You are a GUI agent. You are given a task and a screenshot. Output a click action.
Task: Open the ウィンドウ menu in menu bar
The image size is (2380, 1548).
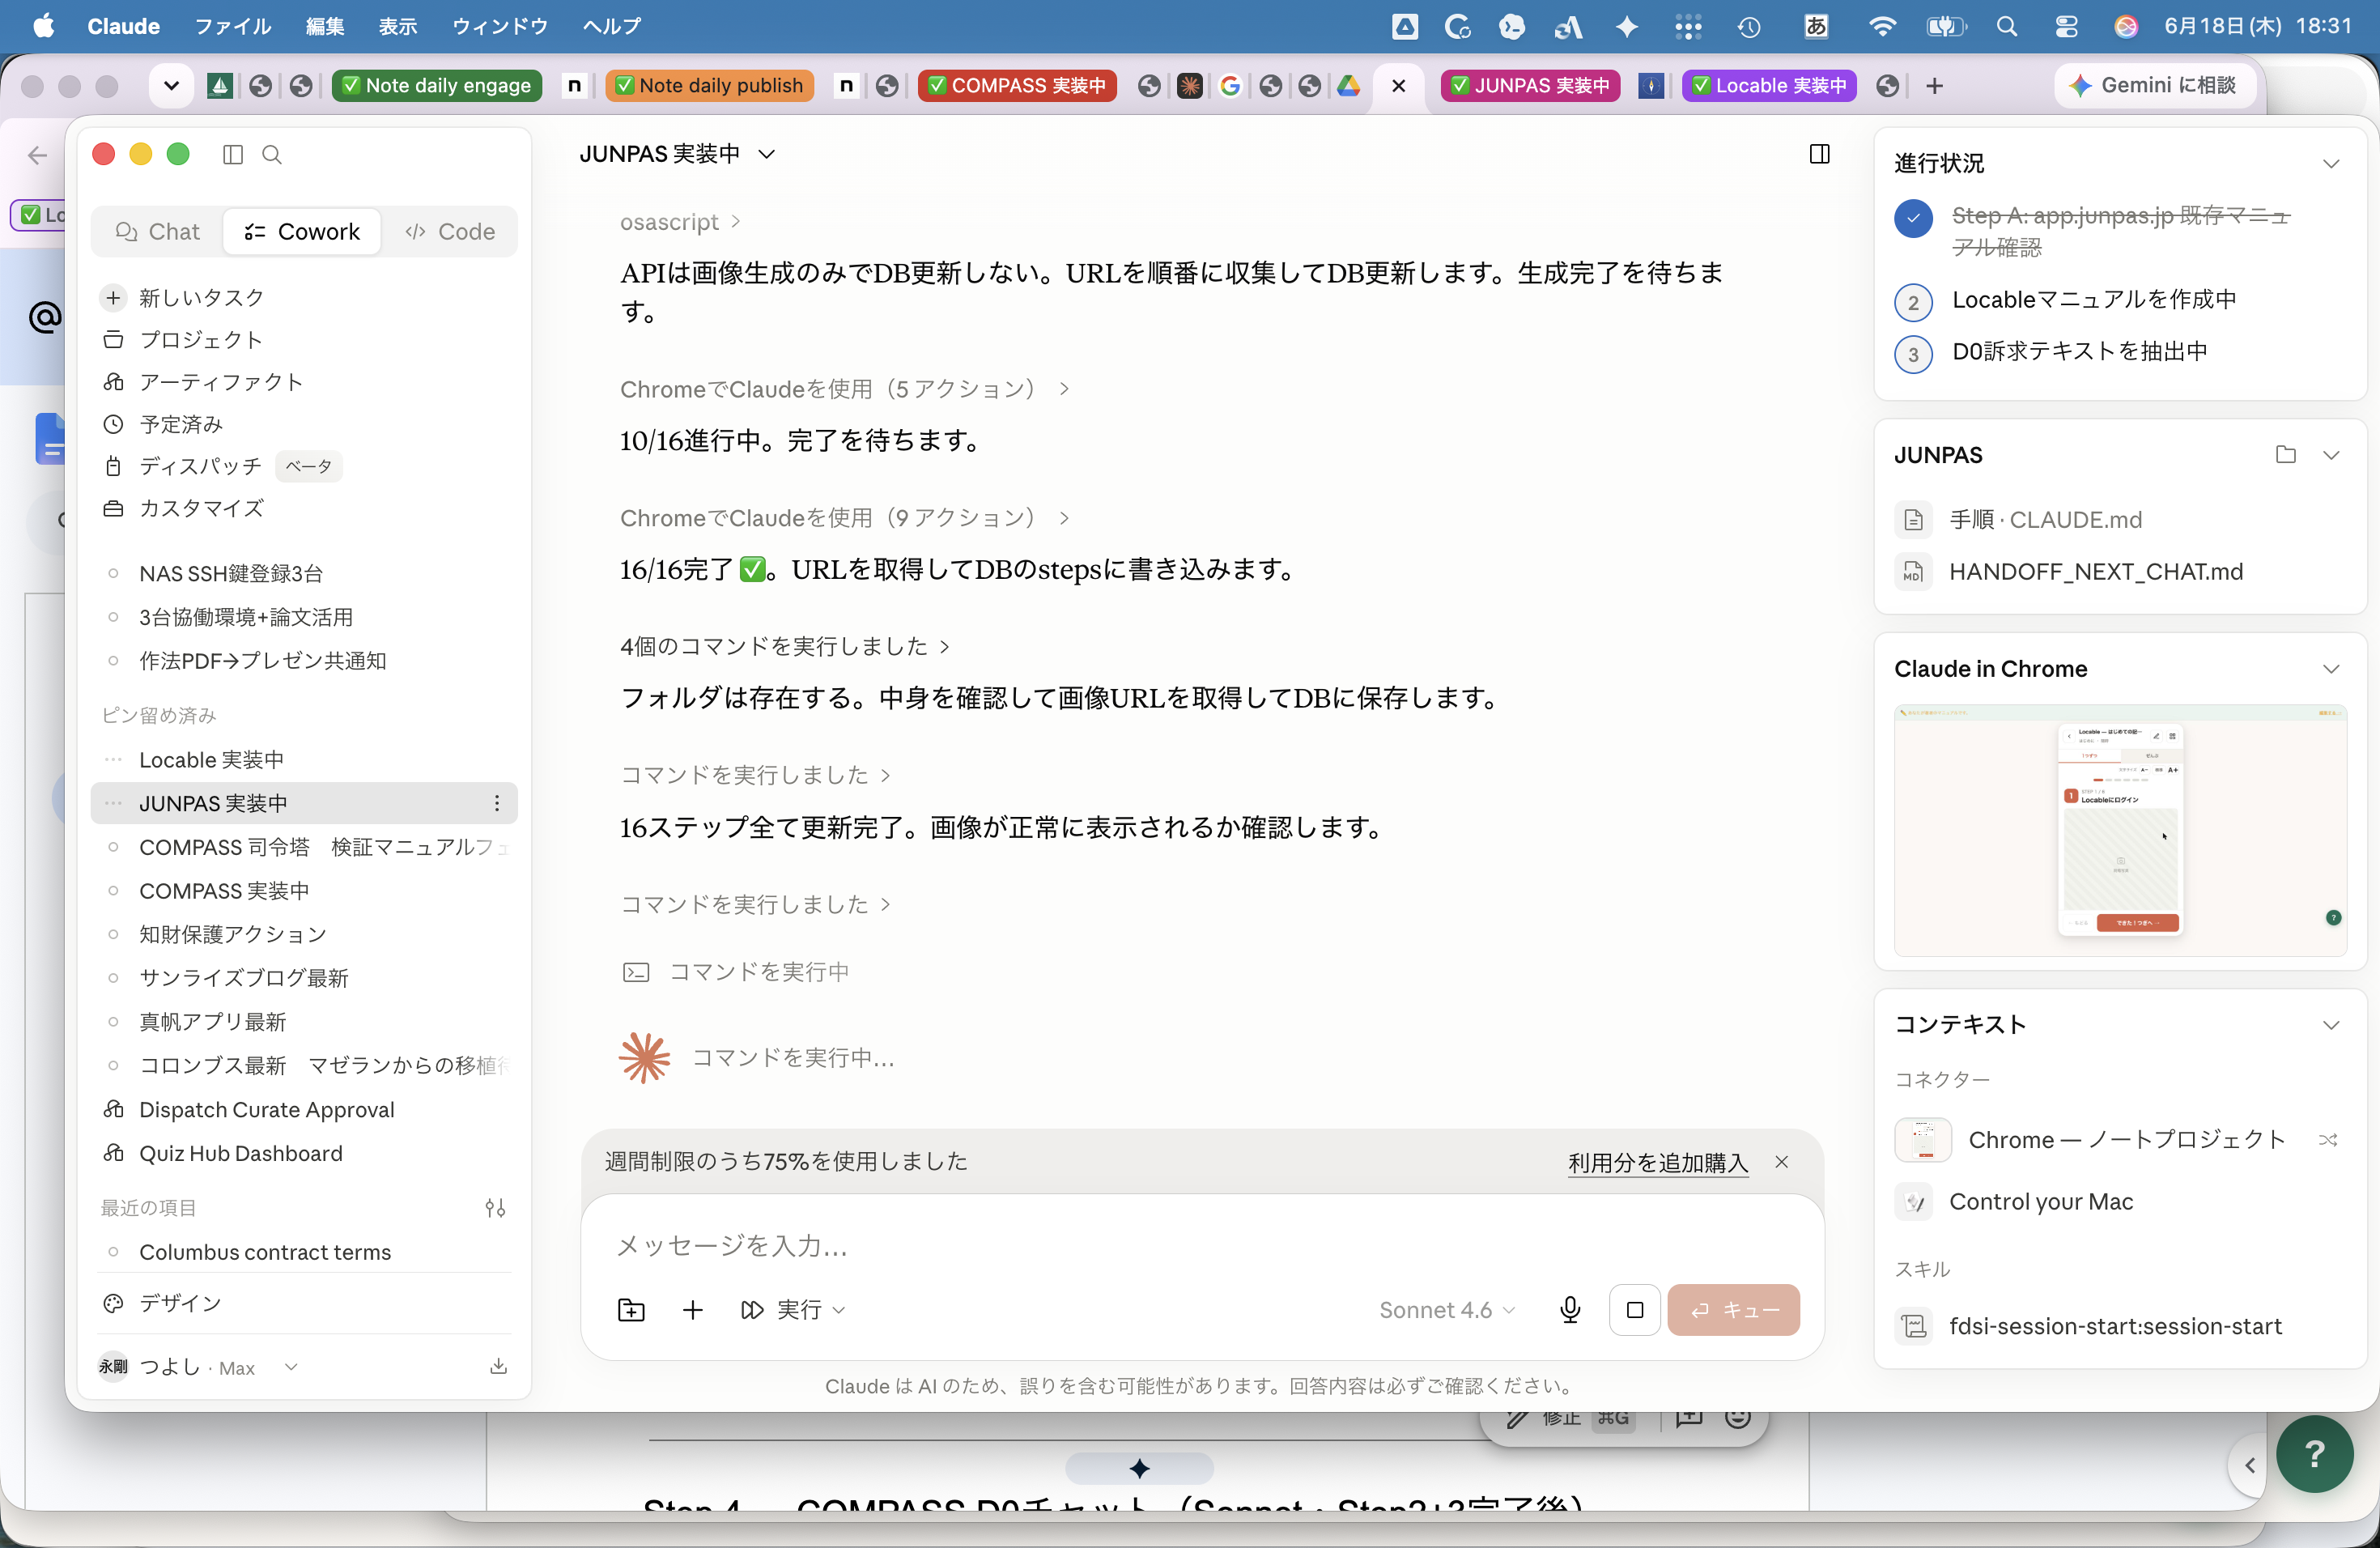click(x=499, y=26)
